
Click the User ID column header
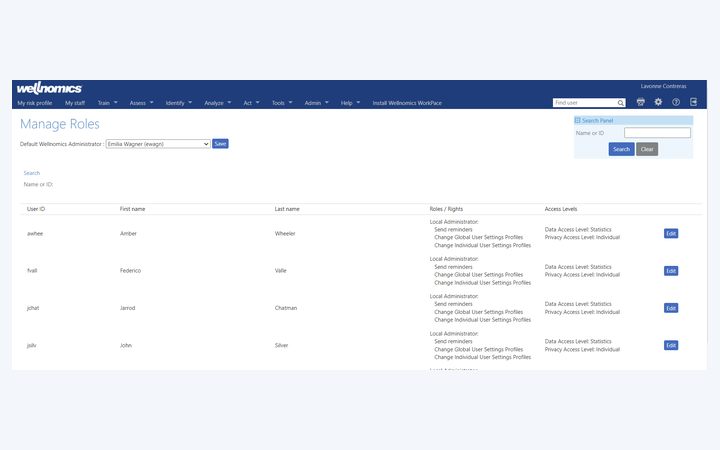pos(36,209)
